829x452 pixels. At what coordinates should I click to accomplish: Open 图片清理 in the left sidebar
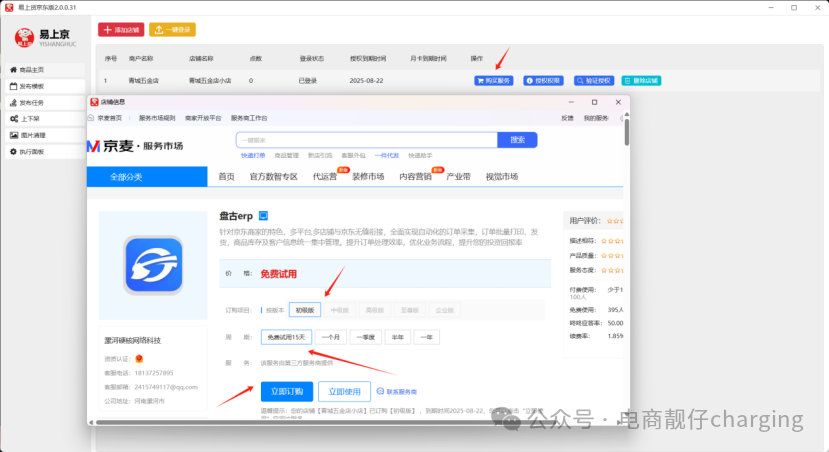tap(45, 135)
